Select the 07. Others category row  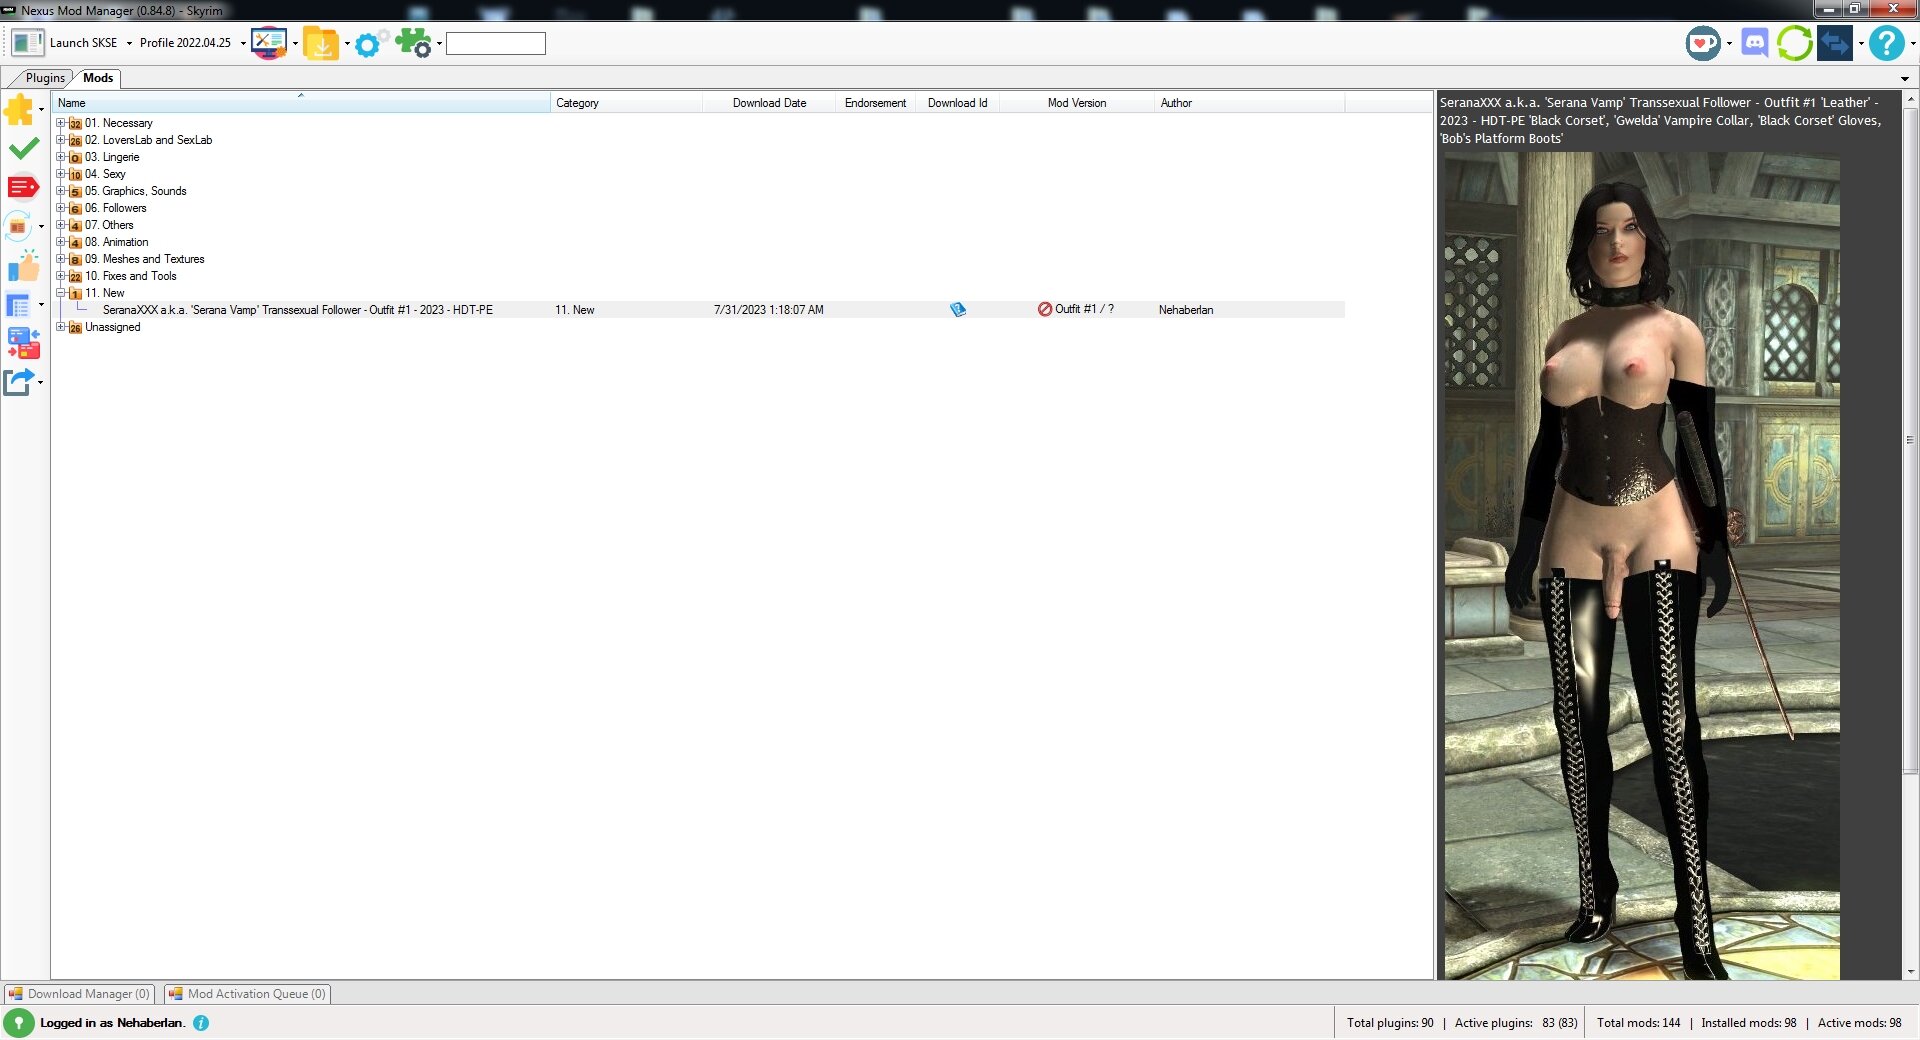(109, 225)
